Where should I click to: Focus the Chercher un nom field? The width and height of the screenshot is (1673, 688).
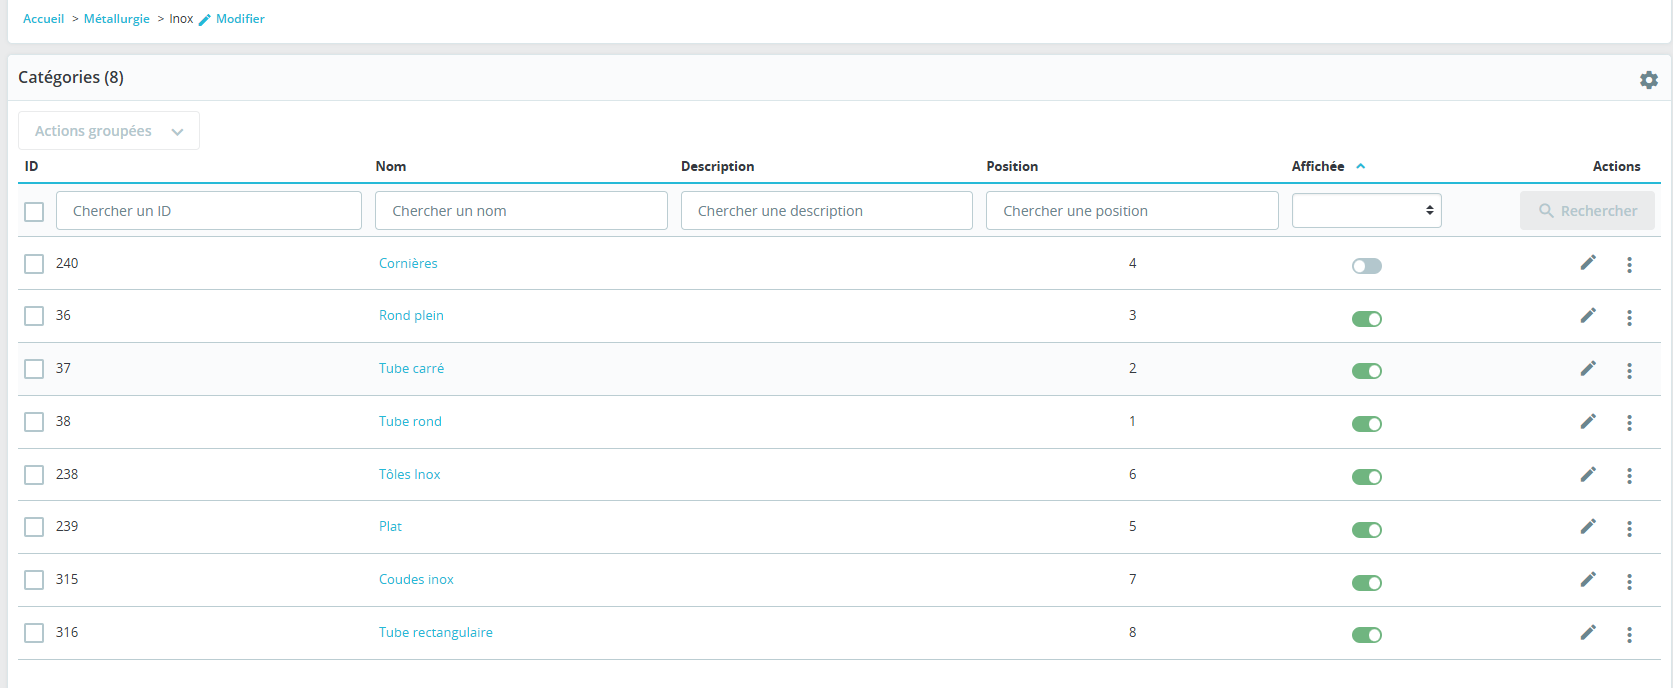[521, 211]
